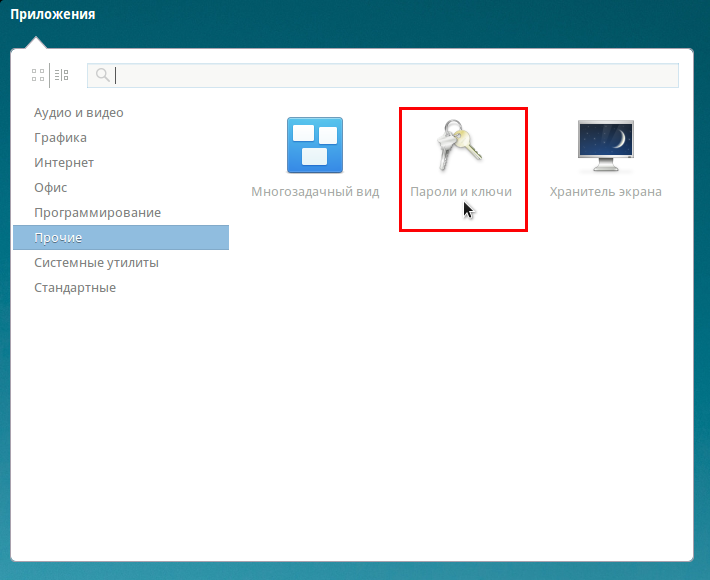Click the Приложения panel button
The height and width of the screenshot is (580, 710).
click(53, 14)
